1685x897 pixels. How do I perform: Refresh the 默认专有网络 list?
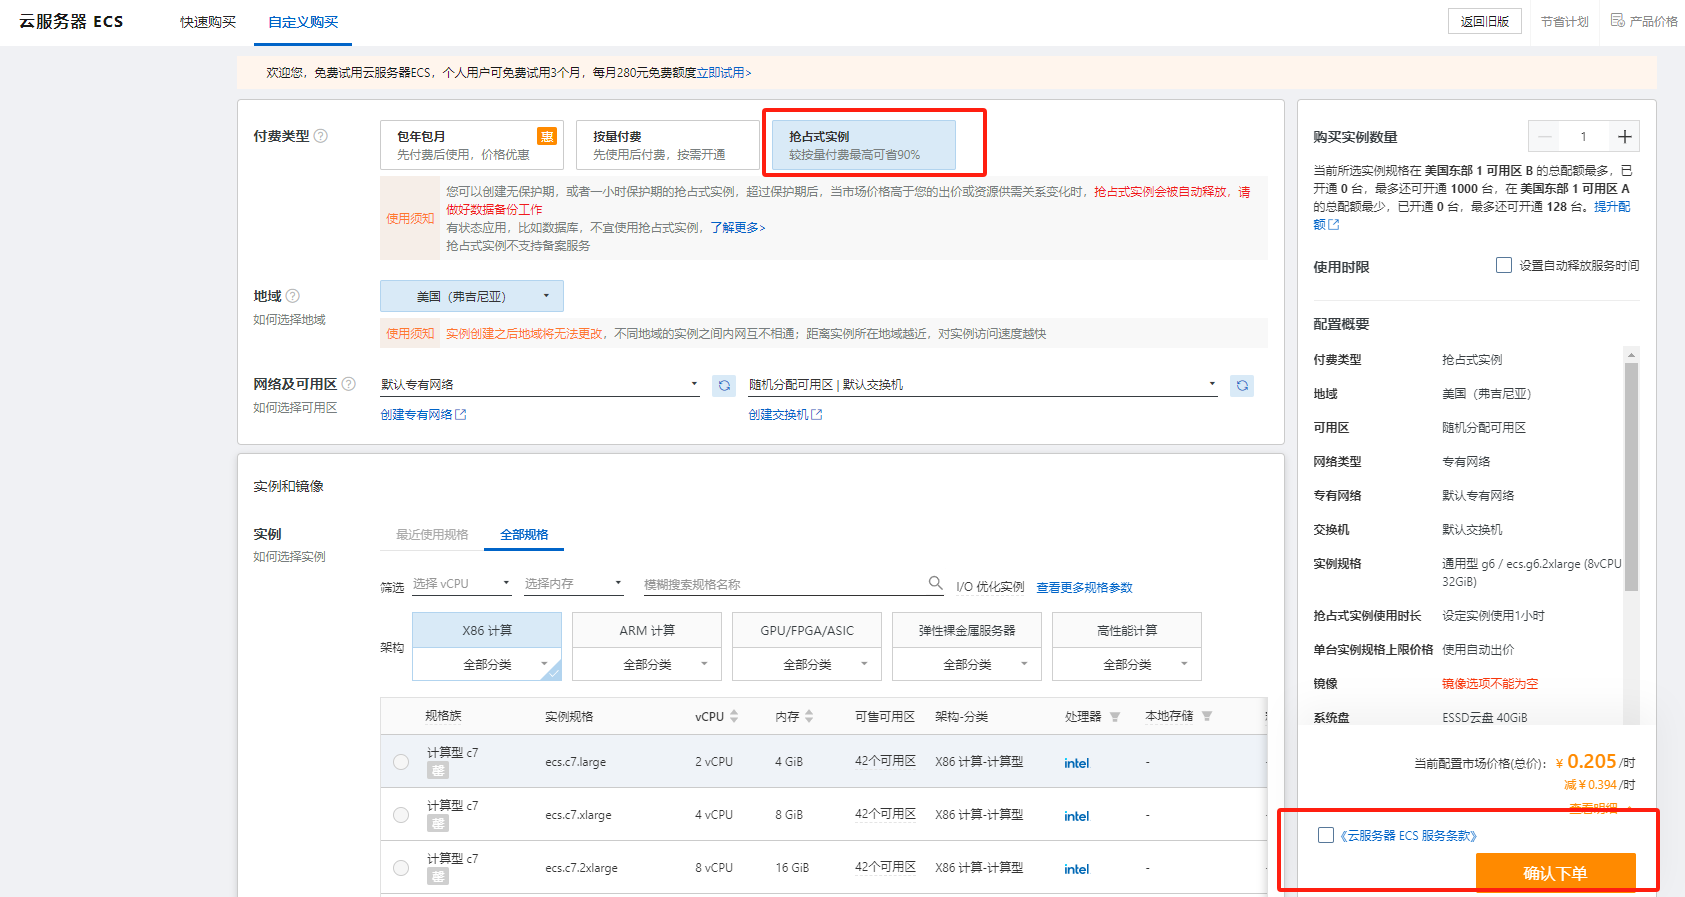pyautogui.click(x=724, y=385)
